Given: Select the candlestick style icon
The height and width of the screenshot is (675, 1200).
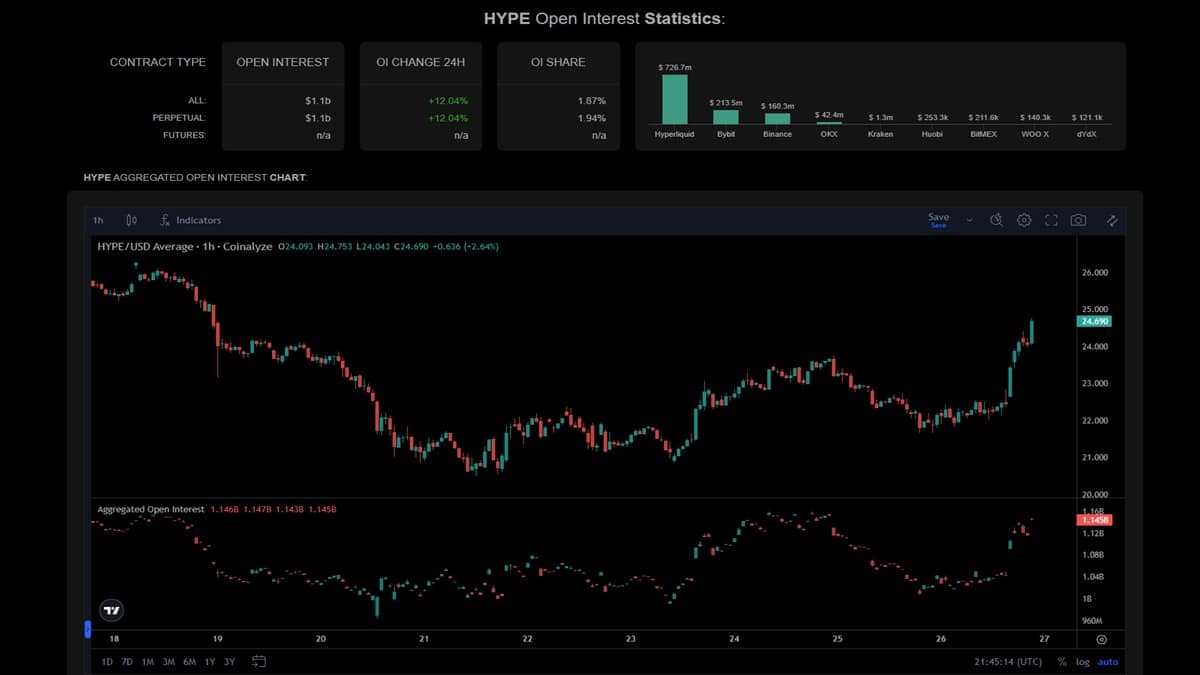Looking at the screenshot, I should coord(131,219).
